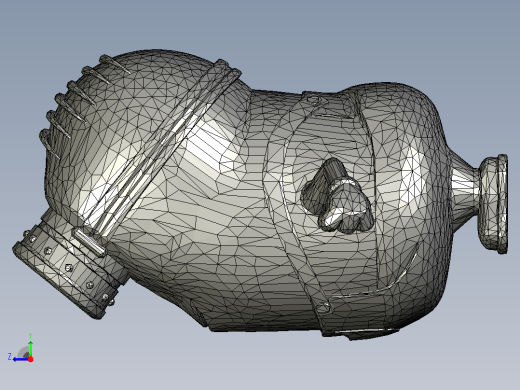520x390 pixels.
Task: Select the knob protruding from the model's center
Action: click(337, 196)
